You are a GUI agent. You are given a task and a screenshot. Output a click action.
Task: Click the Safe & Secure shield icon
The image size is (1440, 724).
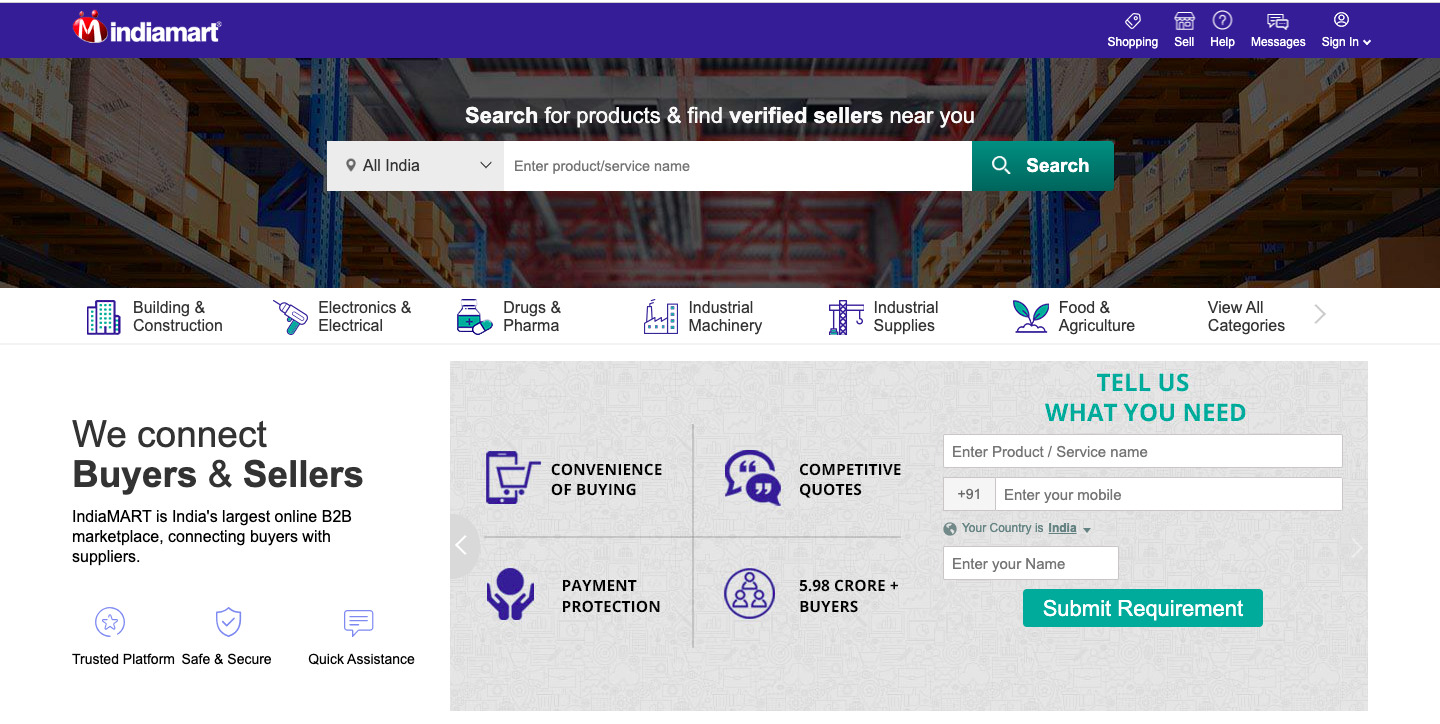pos(229,622)
